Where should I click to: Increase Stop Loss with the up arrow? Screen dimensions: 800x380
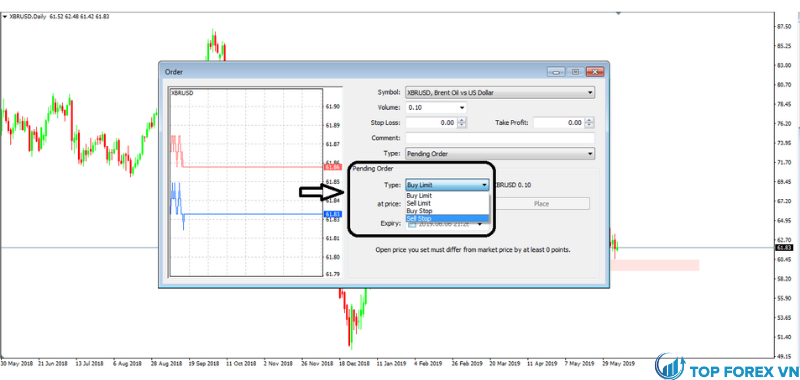462,120
